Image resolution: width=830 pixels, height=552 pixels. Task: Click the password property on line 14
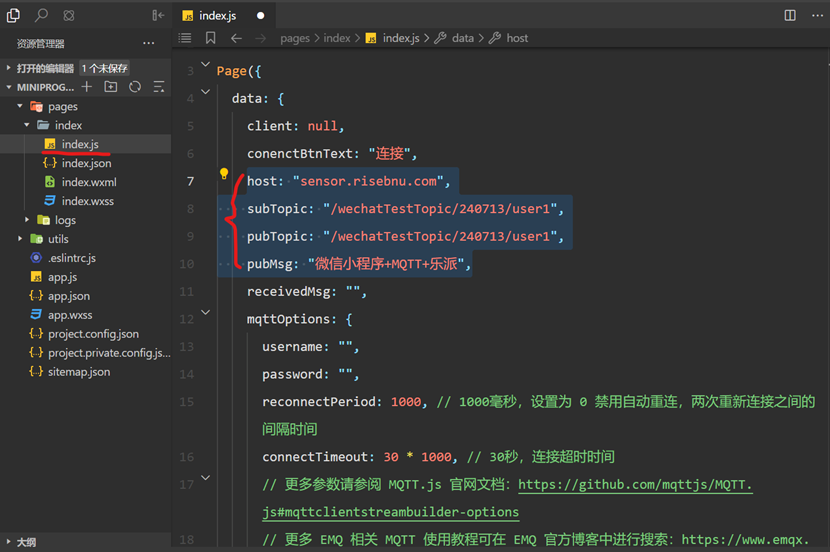[x=292, y=374]
